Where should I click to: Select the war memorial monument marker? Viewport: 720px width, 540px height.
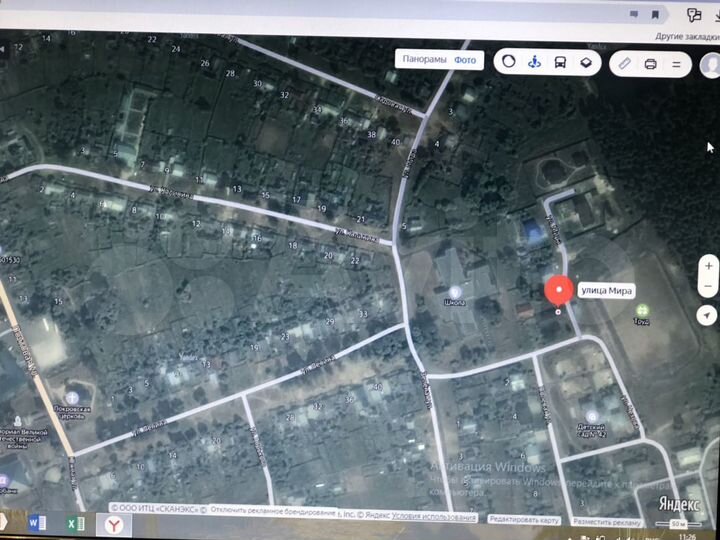click(x=17, y=421)
